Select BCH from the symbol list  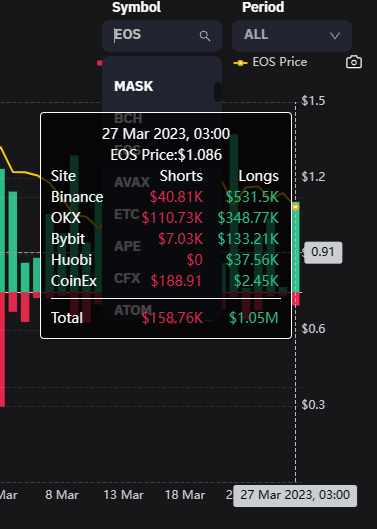coord(128,118)
